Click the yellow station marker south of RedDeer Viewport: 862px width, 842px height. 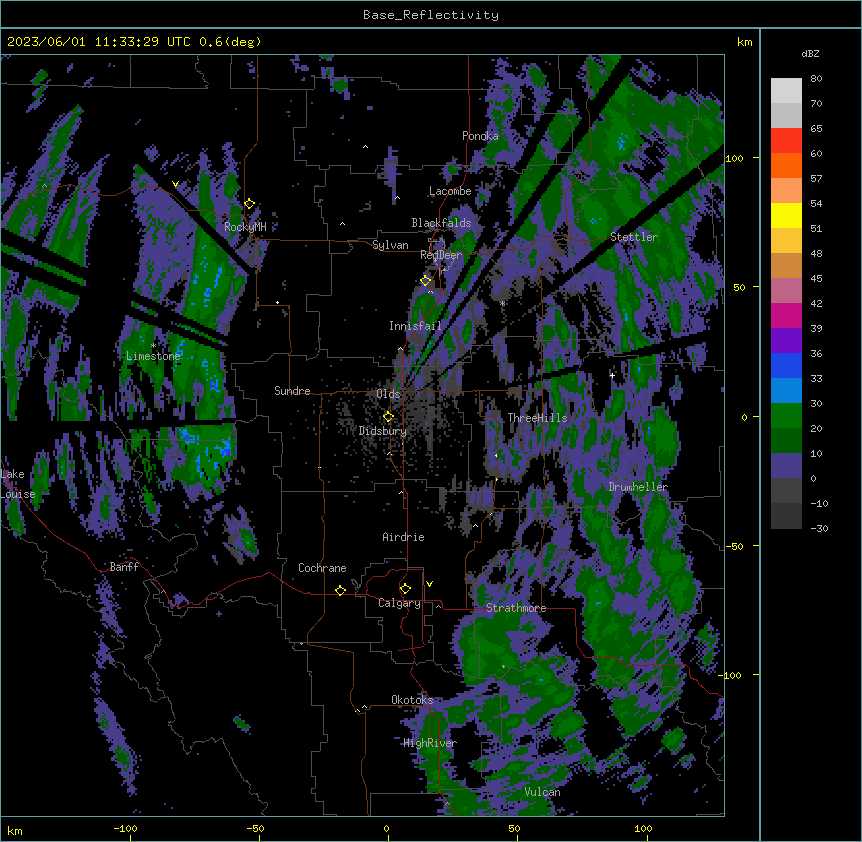pos(426,281)
